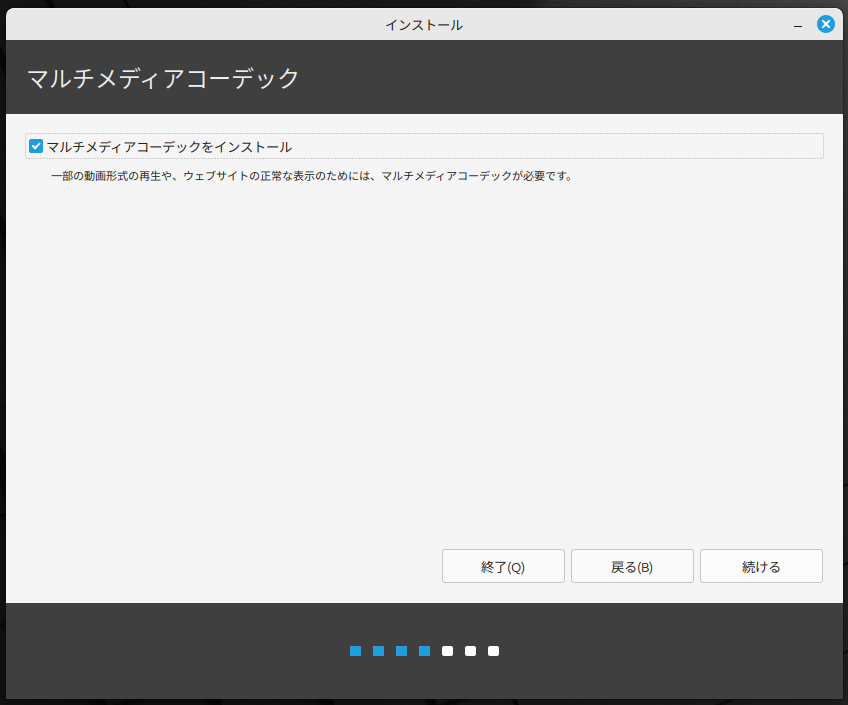848x705 pixels.
Task: Click the マルチメディアコーデックをインストール label text
Action: click(x=169, y=147)
